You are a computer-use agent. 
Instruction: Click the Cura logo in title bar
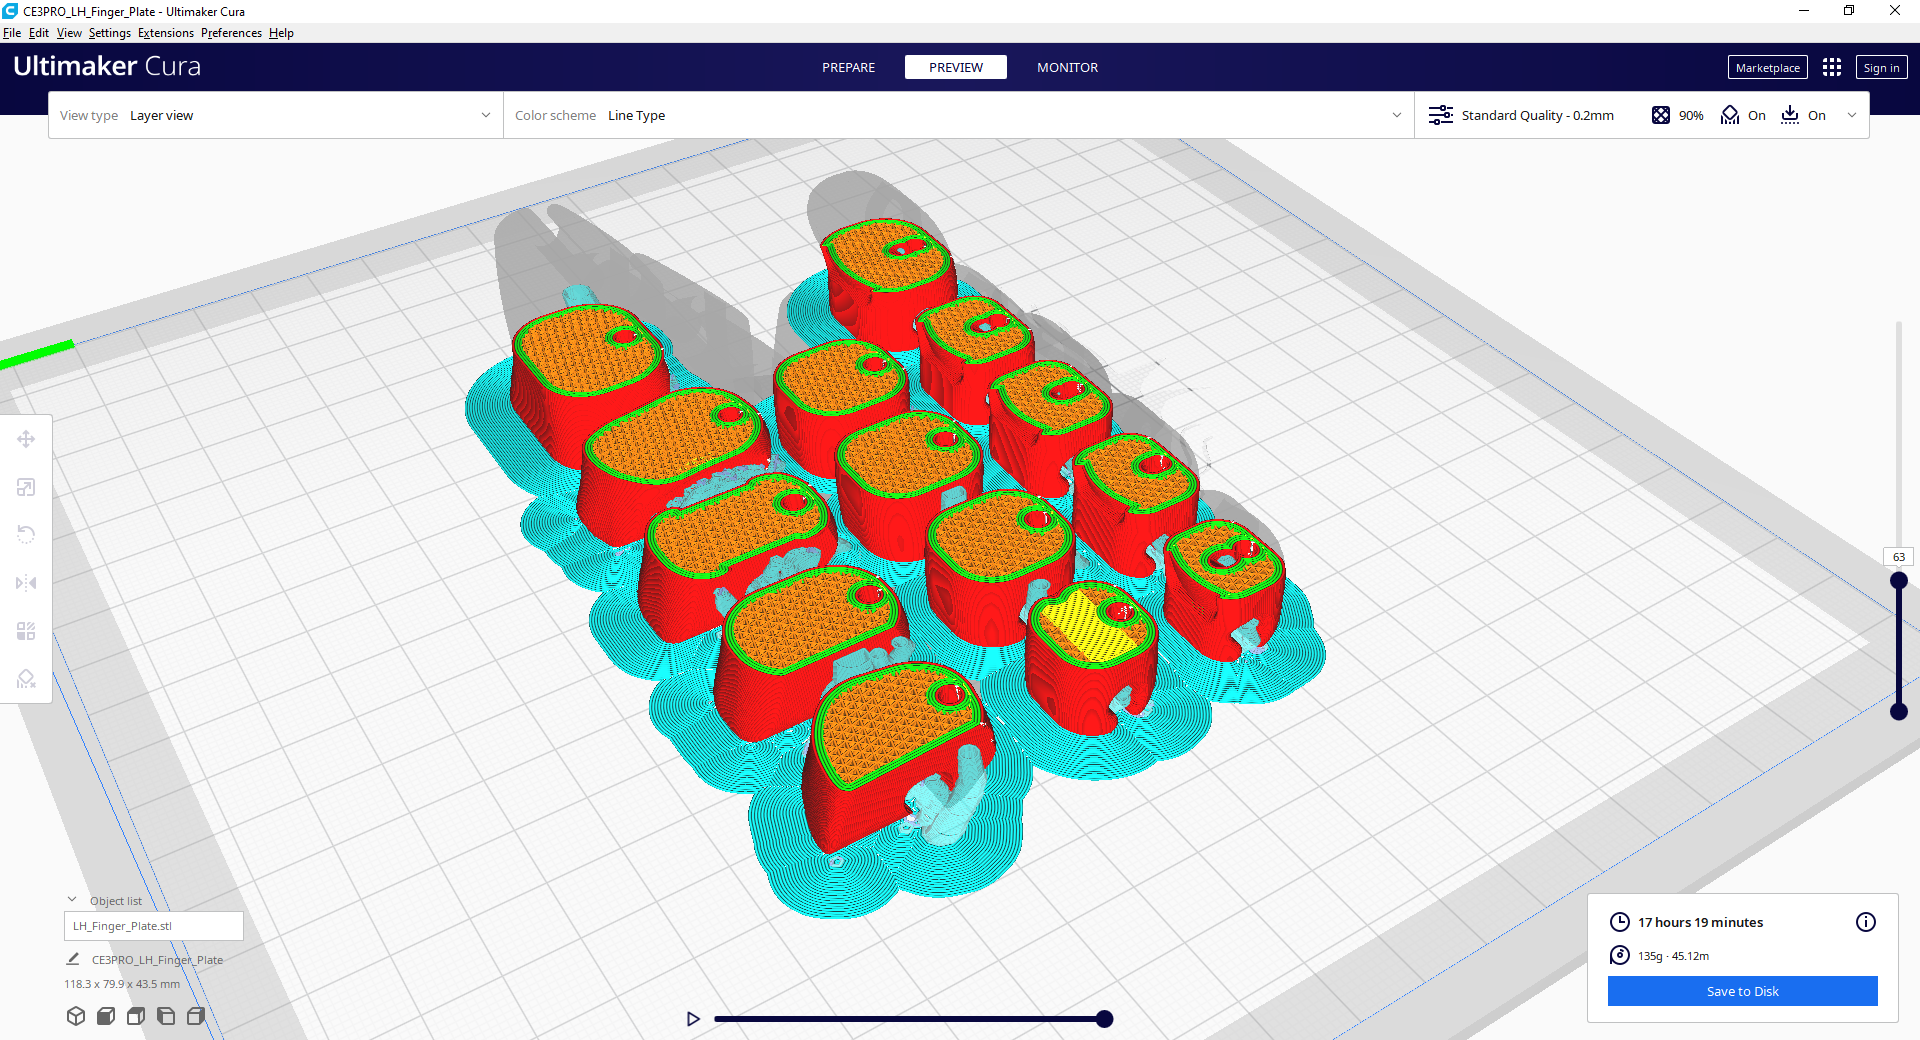(10, 11)
